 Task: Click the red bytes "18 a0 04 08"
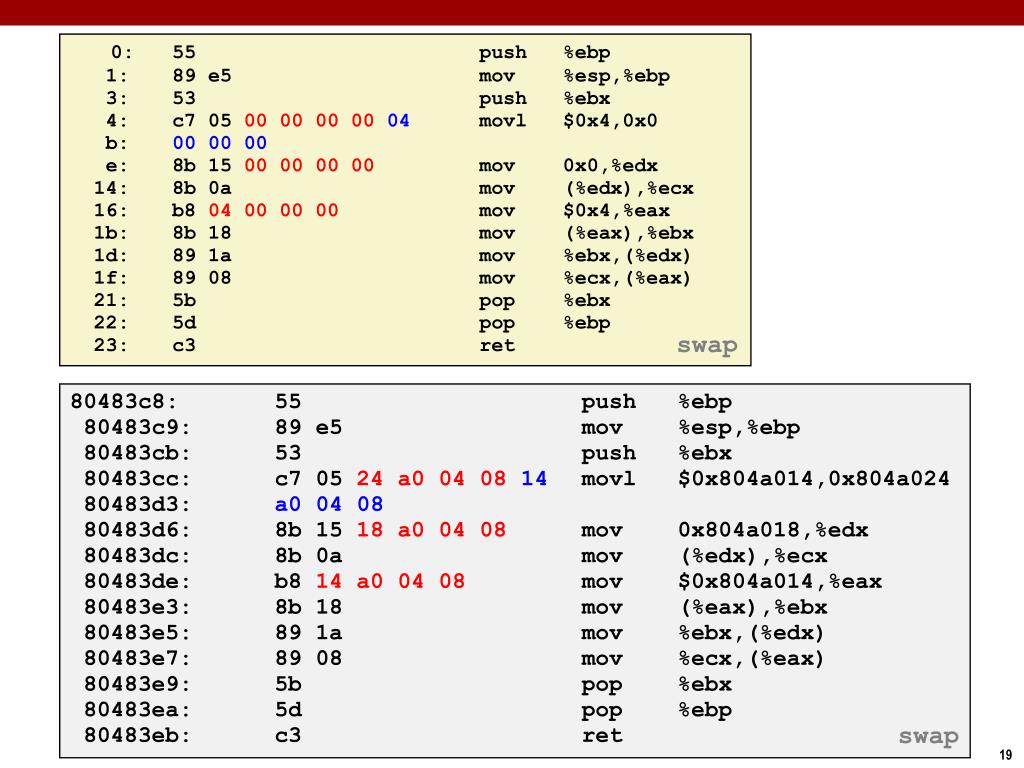click(x=431, y=530)
